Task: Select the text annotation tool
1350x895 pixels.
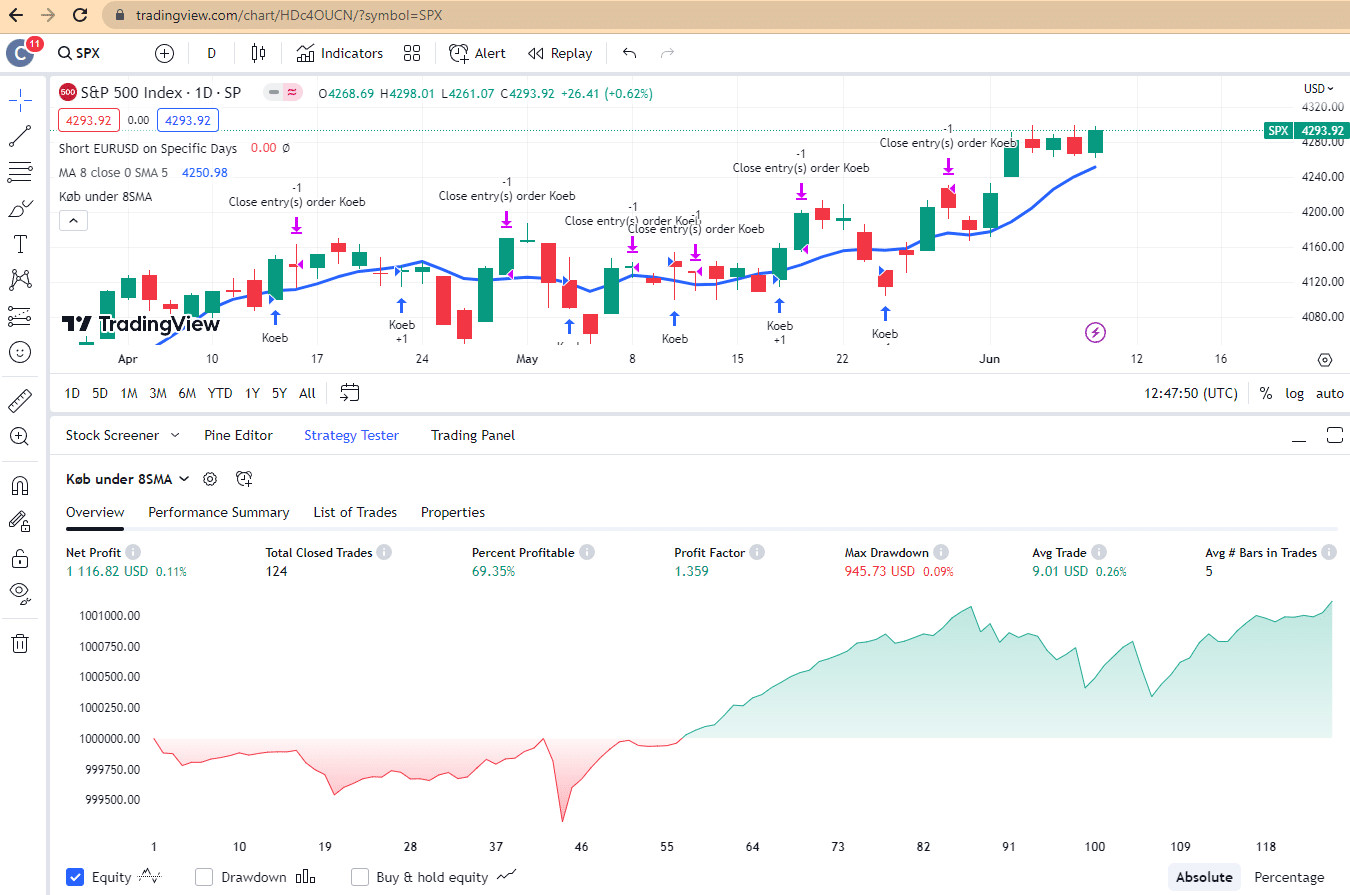Action: tap(21, 244)
